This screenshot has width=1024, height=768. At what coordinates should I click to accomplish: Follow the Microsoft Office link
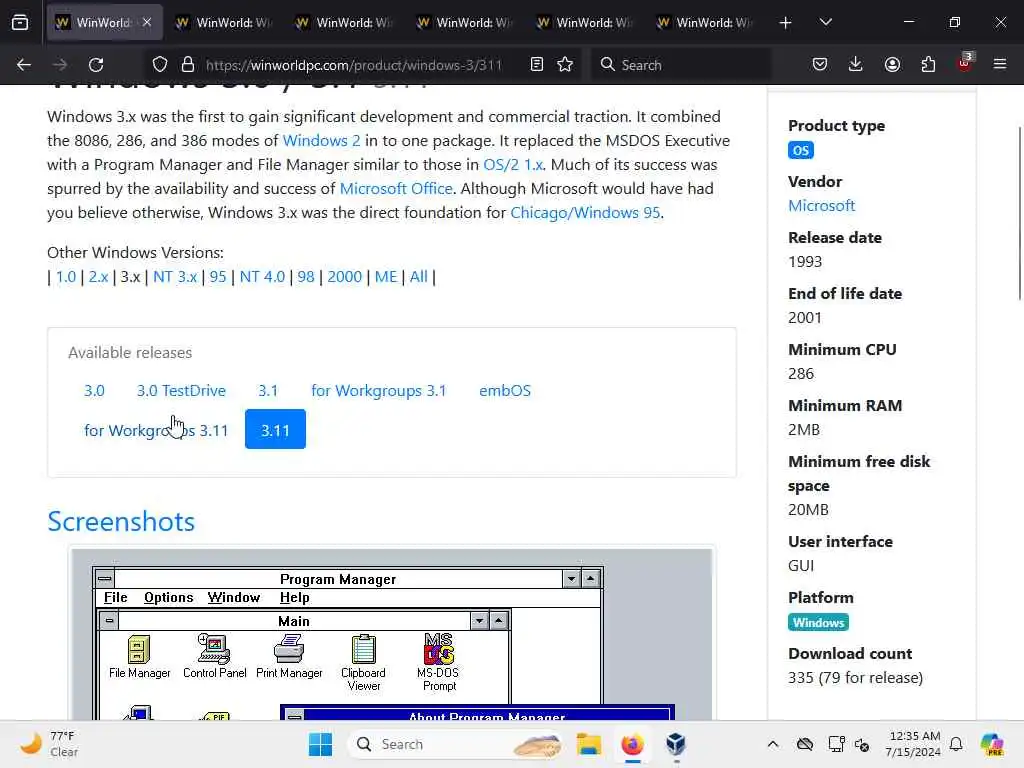(x=396, y=189)
